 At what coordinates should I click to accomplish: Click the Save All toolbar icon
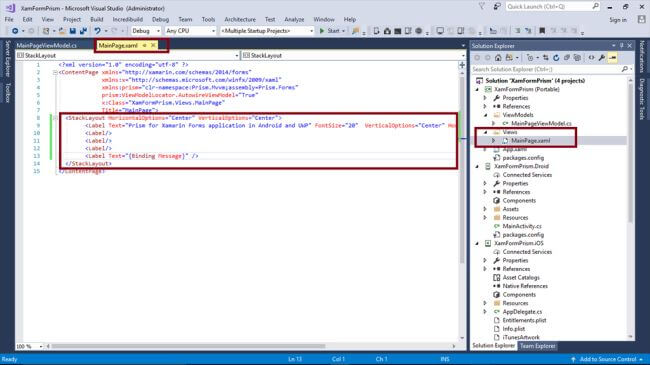pos(83,31)
